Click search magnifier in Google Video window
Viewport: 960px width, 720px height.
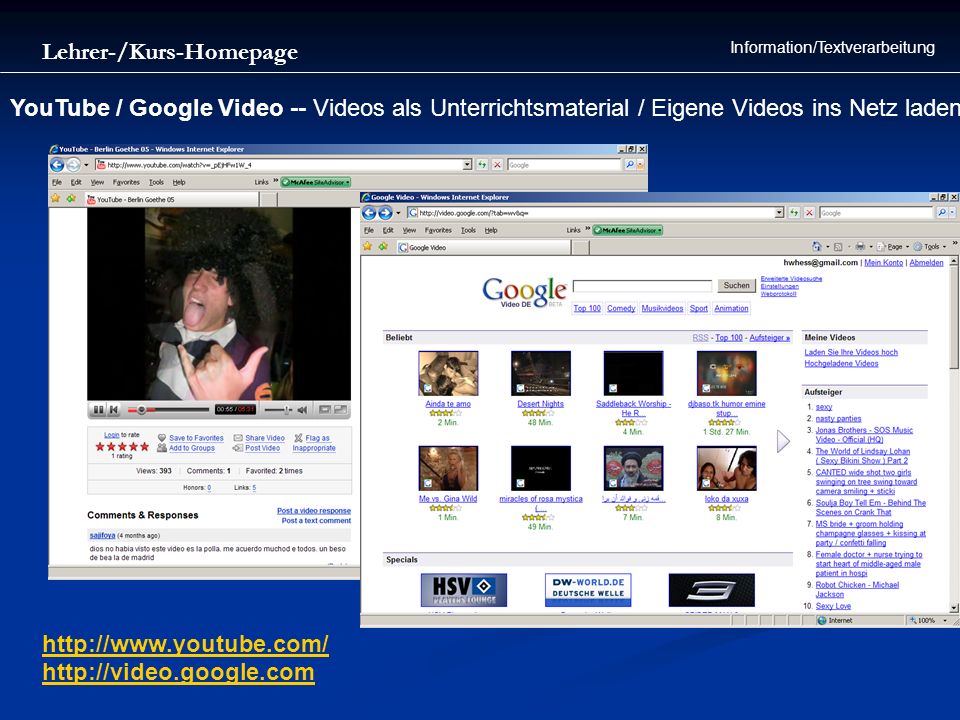click(x=942, y=212)
